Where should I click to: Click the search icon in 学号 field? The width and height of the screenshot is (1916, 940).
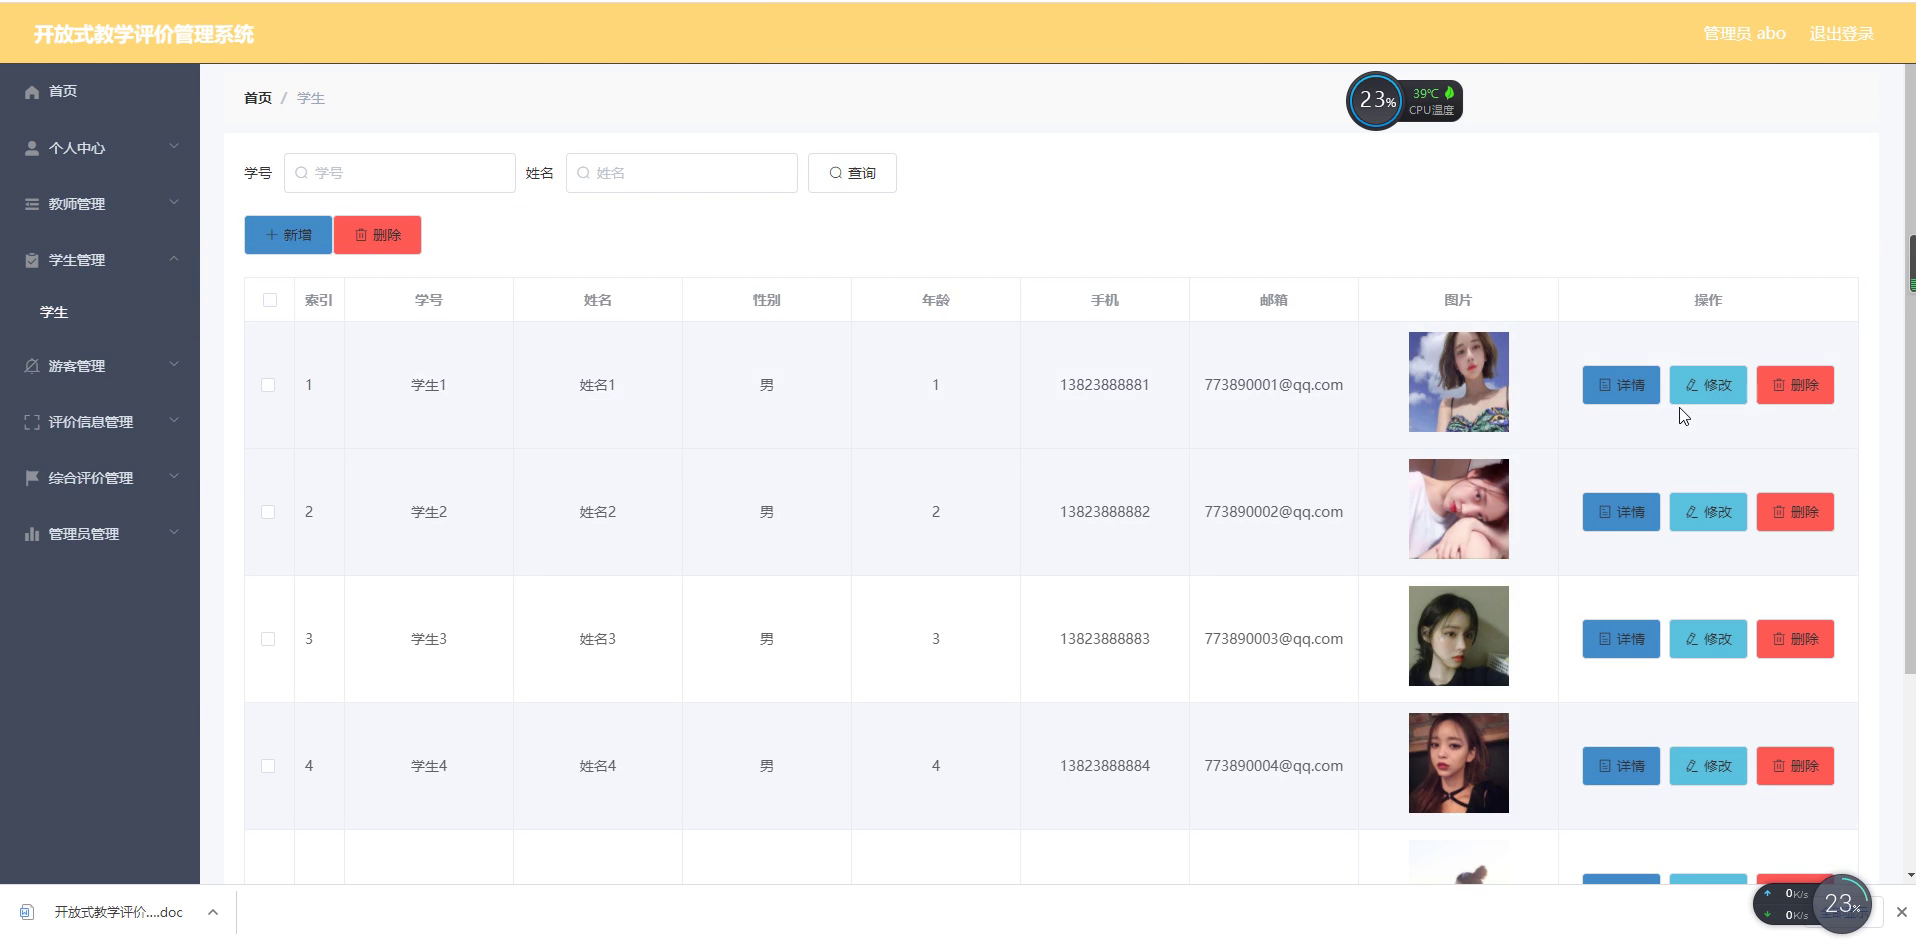(302, 173)
